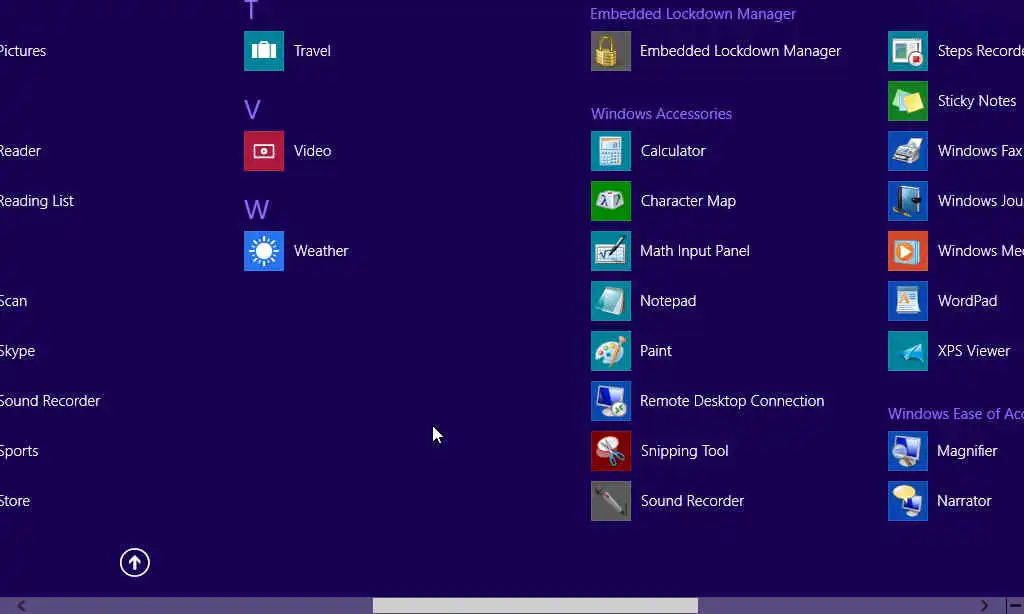
Task: Click the Weather app name text
Action: (x=321, y=251)
